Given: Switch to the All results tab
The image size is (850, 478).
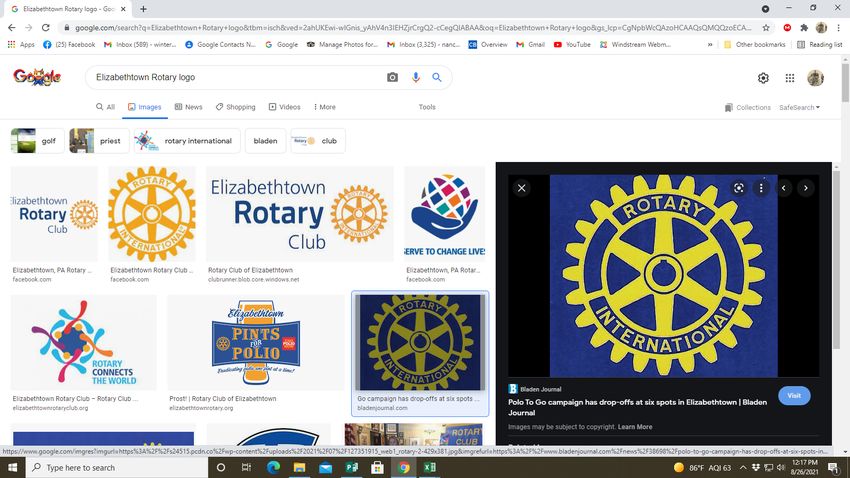Looking at the screenshot, I should pos(105,107).
